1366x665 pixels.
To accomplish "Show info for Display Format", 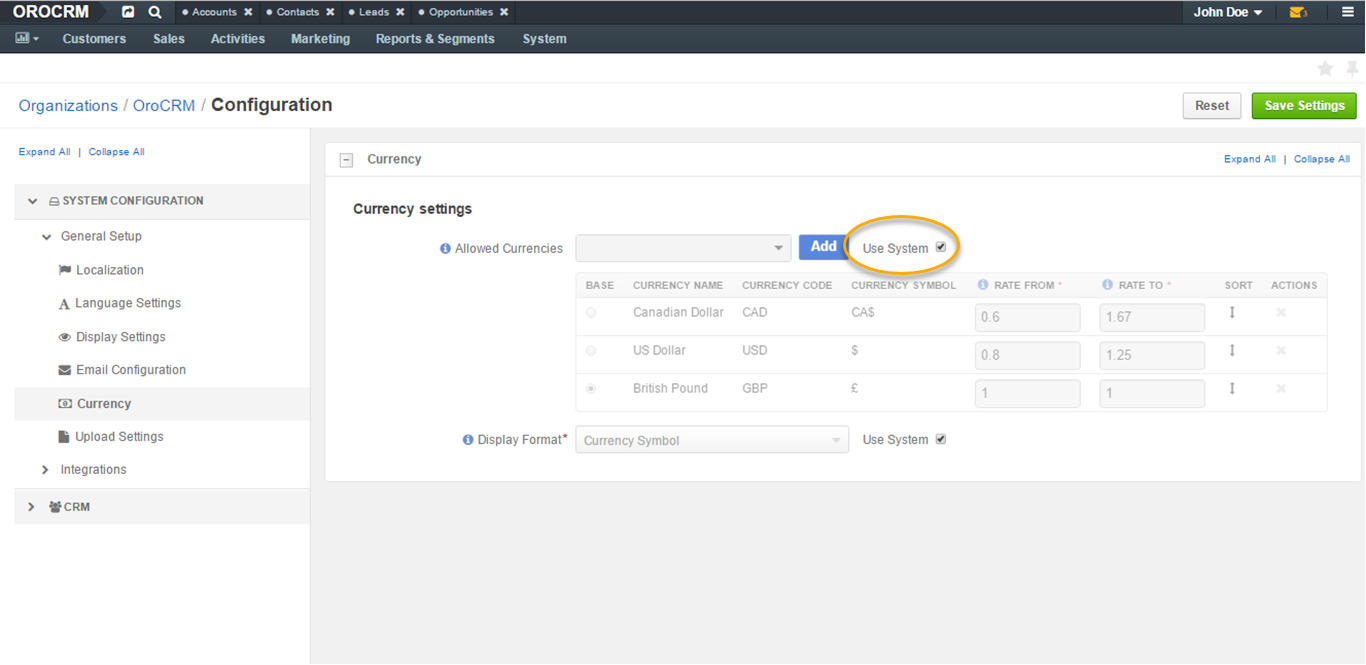I will (x=468, y=440).
